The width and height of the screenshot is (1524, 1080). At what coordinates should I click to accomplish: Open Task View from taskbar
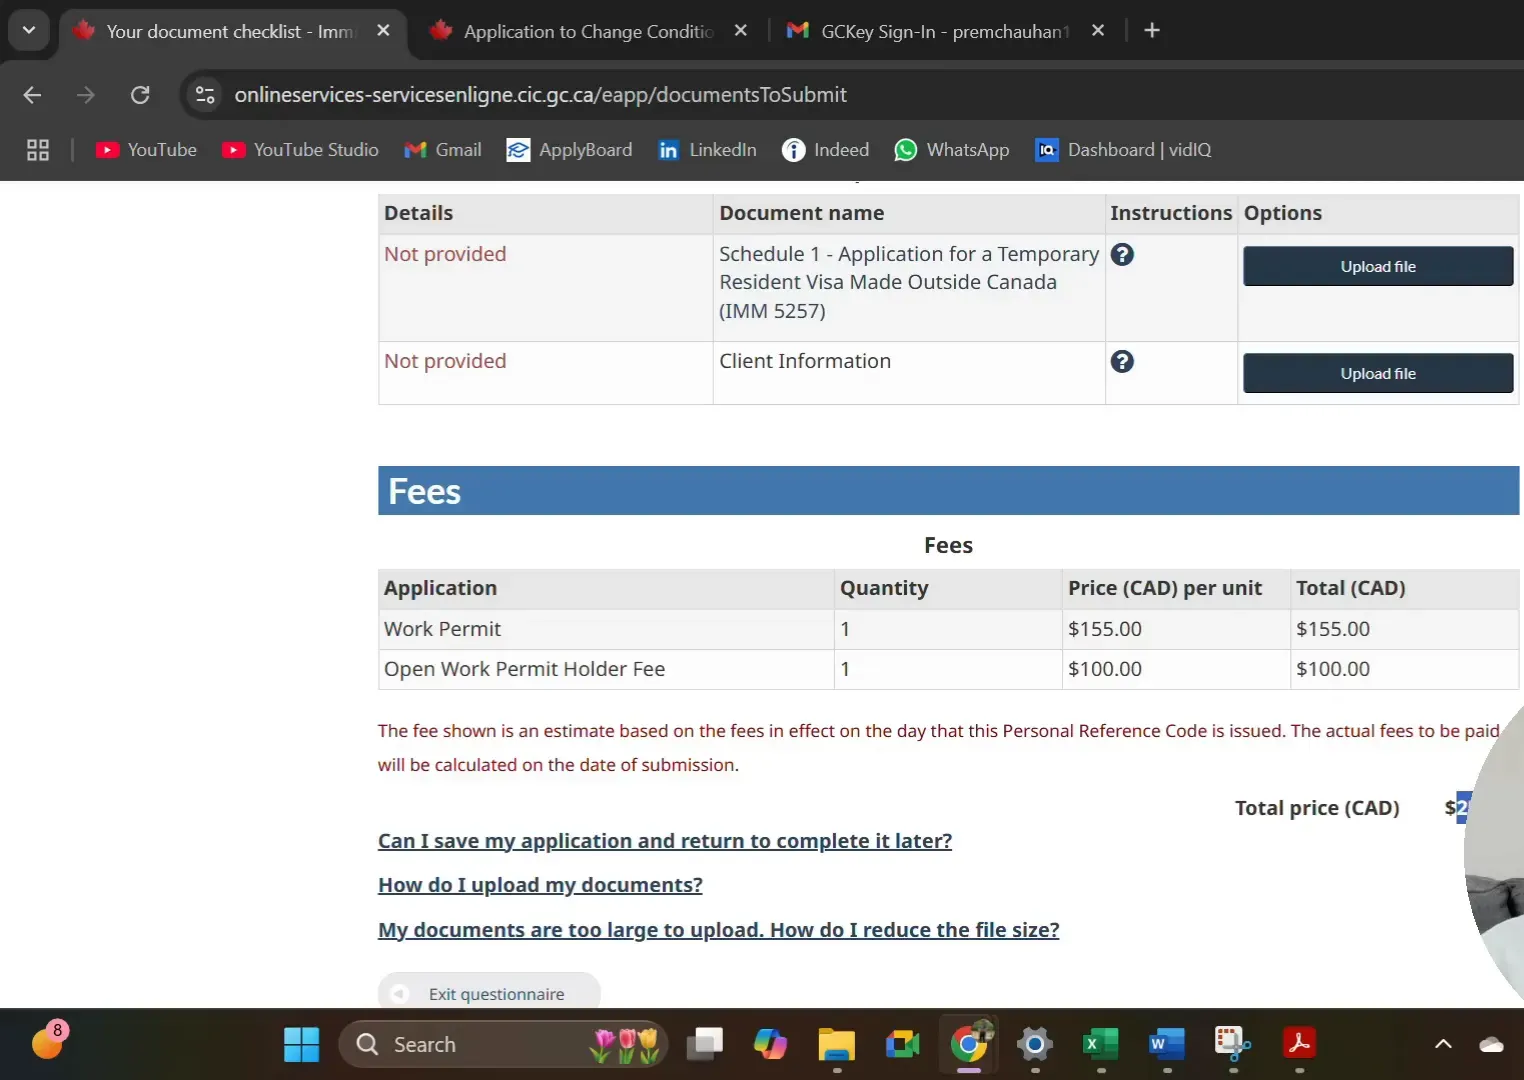coord(705,1045)
